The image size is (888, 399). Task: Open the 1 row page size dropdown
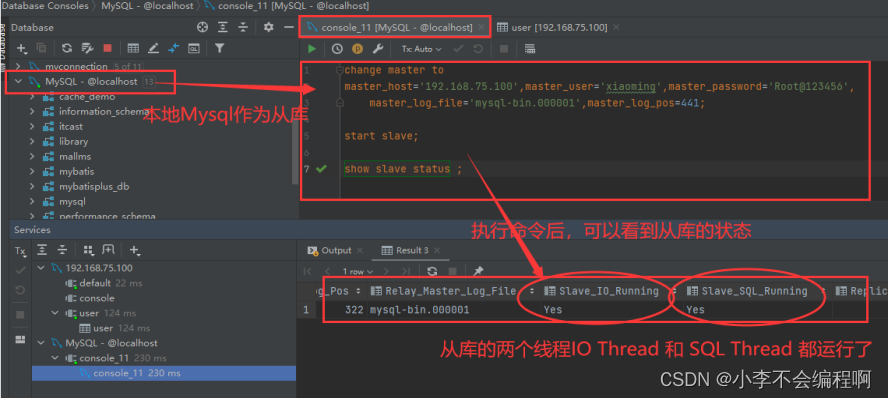358,272
